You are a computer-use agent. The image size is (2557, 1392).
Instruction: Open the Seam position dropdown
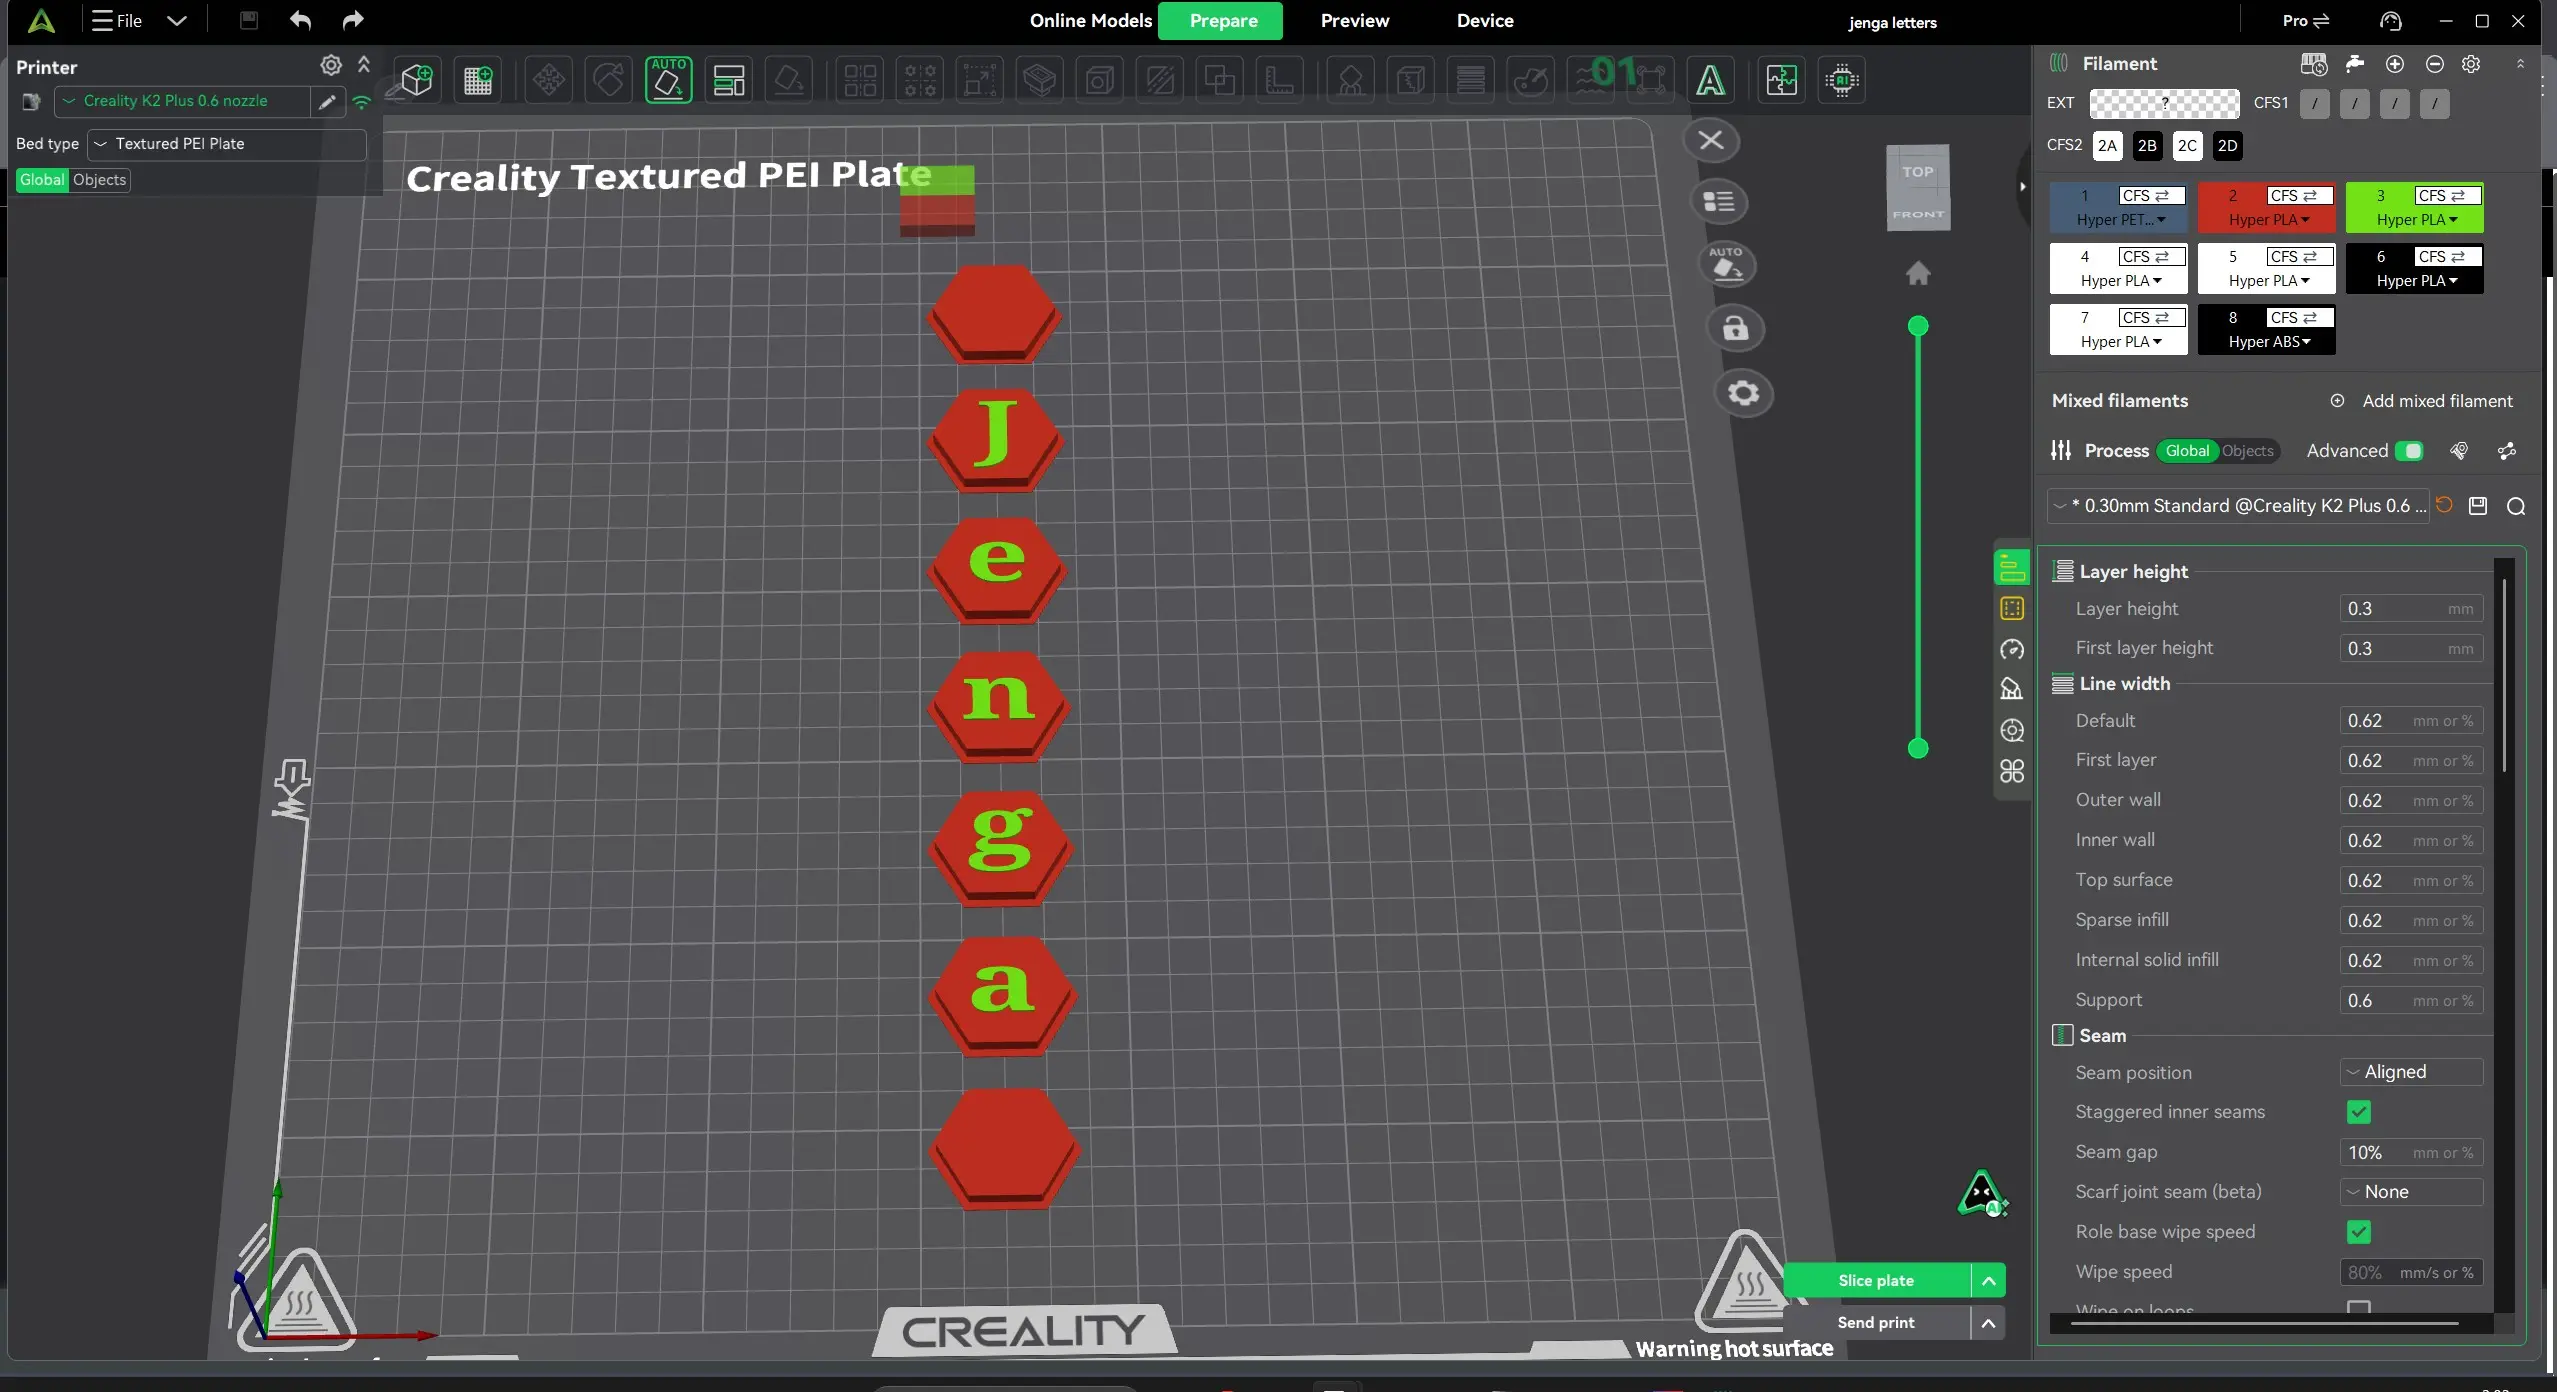(x=2411, y=1072)
